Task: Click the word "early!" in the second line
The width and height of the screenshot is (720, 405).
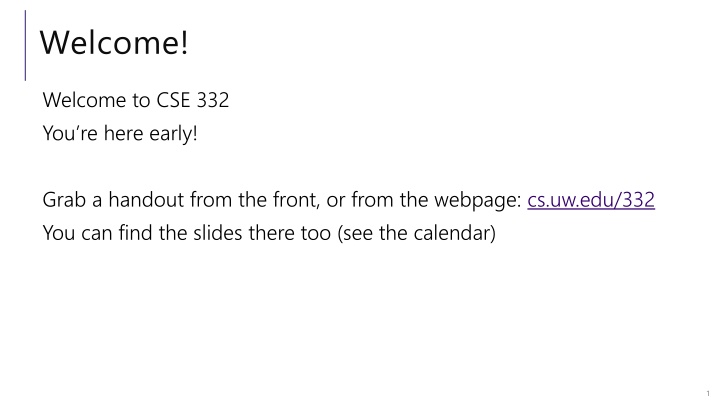Action: click(173, 134)
